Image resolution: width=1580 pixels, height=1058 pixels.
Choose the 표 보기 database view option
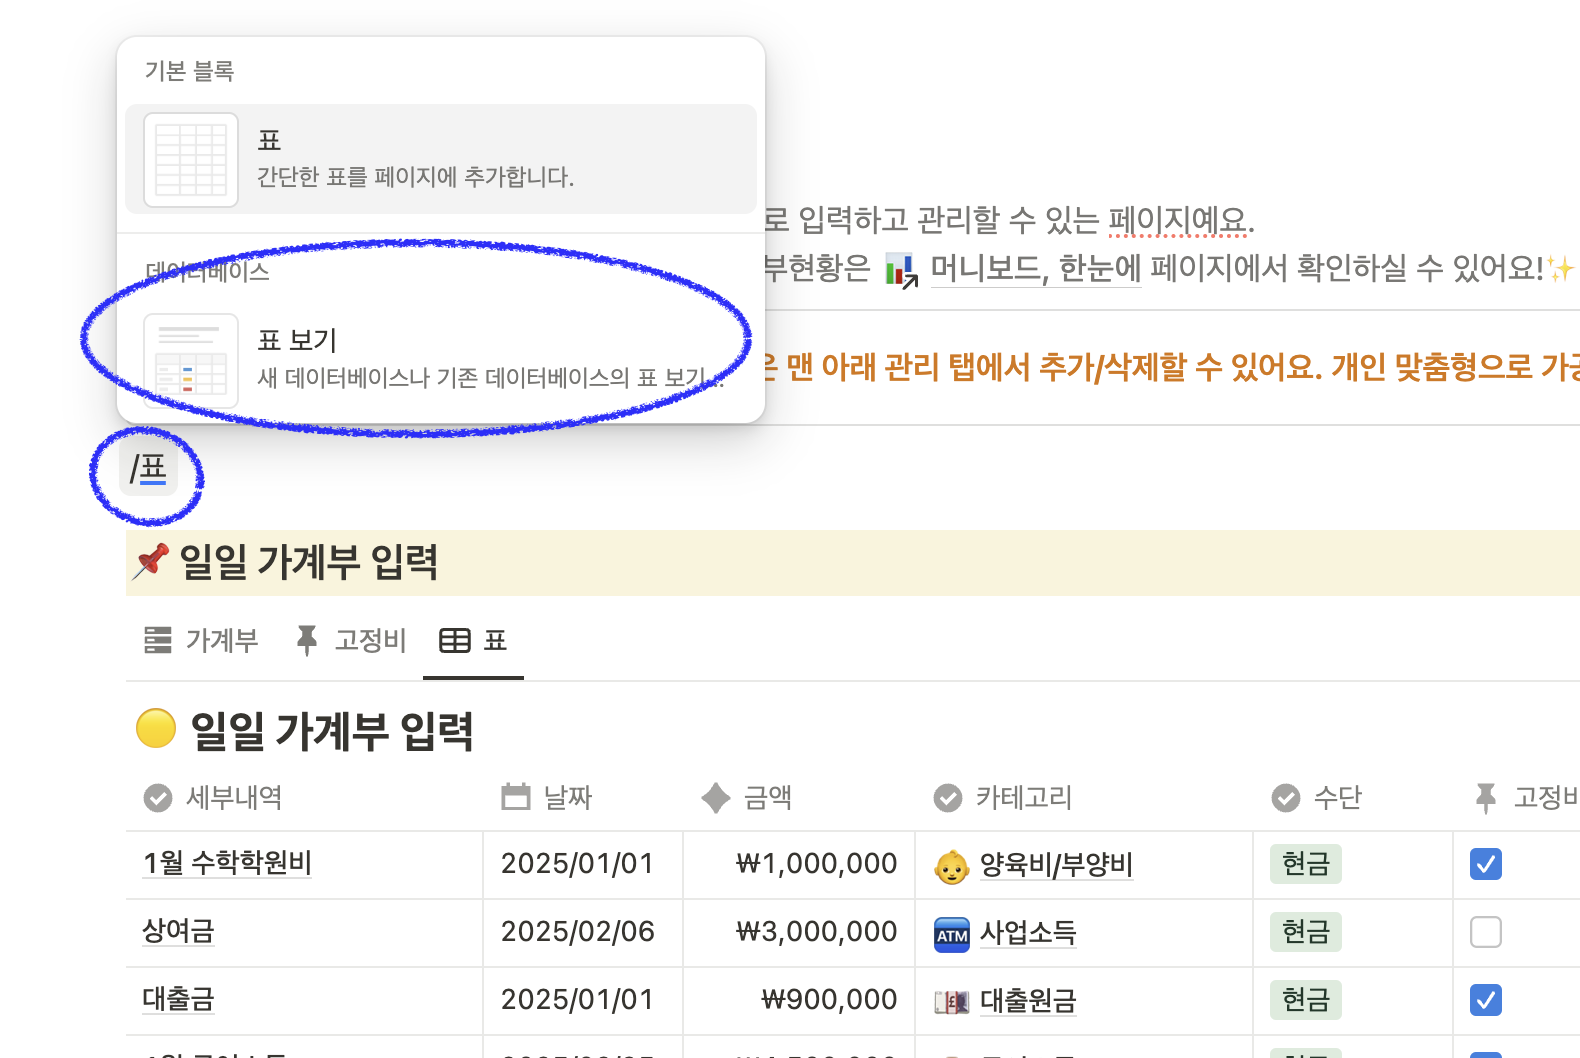coord(441,360)
